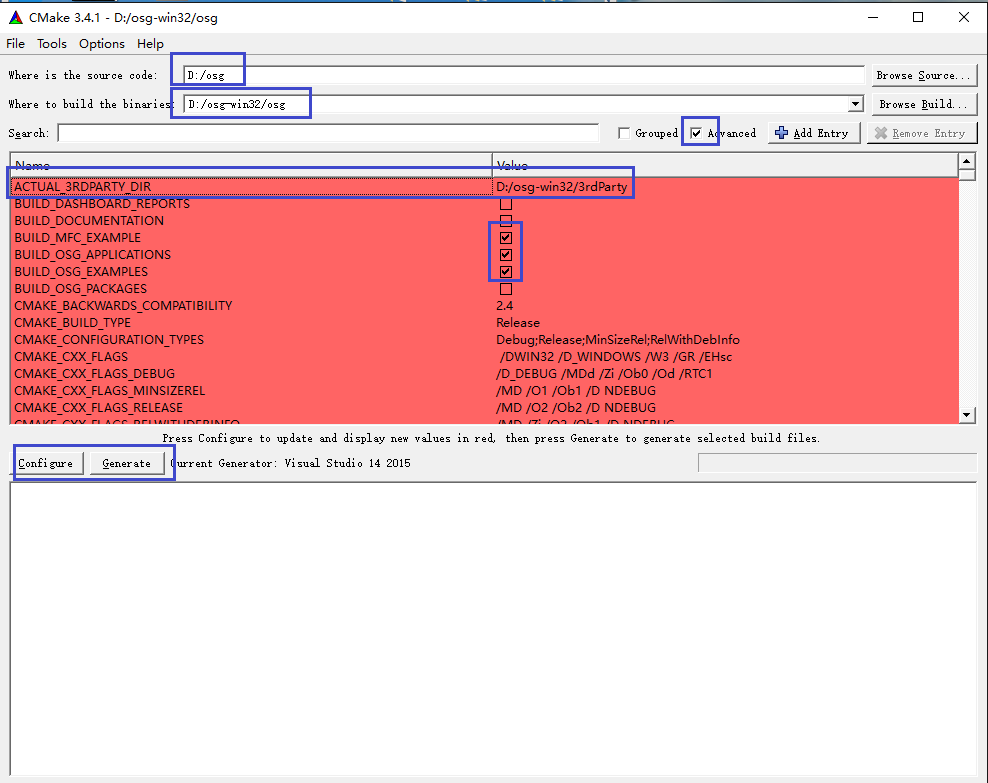Viewport: 988px width, 783px height.
Task: Select the BUILD_DASHBOARD_REPORTS entry name
Action: coord(102,203)
